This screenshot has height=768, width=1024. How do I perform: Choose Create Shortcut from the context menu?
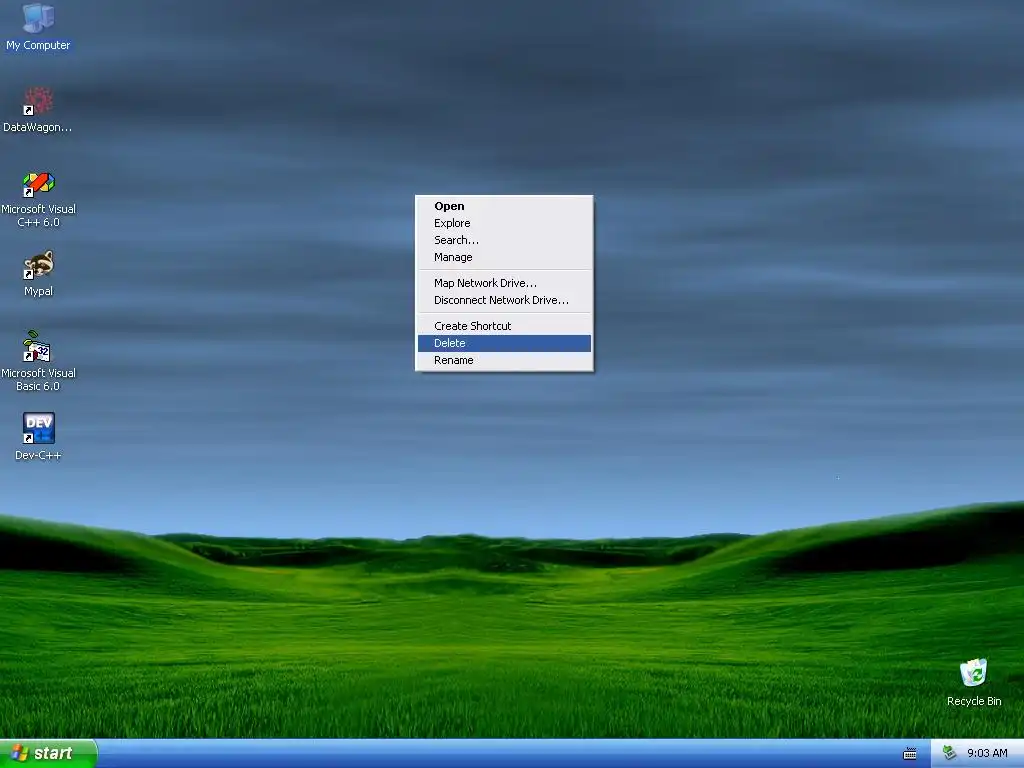pyautogui.click(x=504, y=326)
